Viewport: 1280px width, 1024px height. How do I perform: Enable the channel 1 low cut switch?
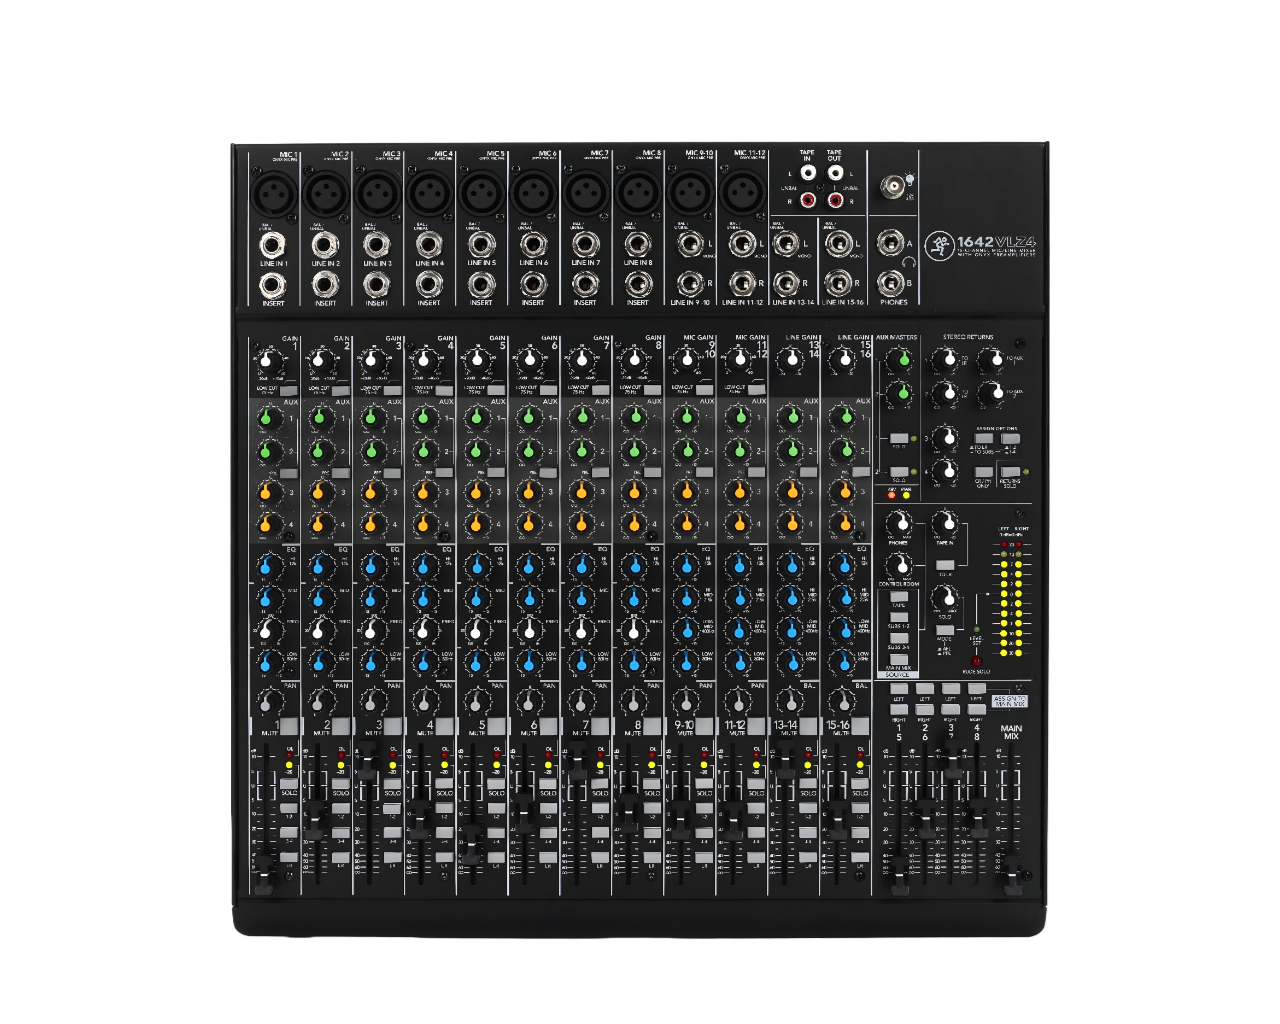(x=288, y=391)
